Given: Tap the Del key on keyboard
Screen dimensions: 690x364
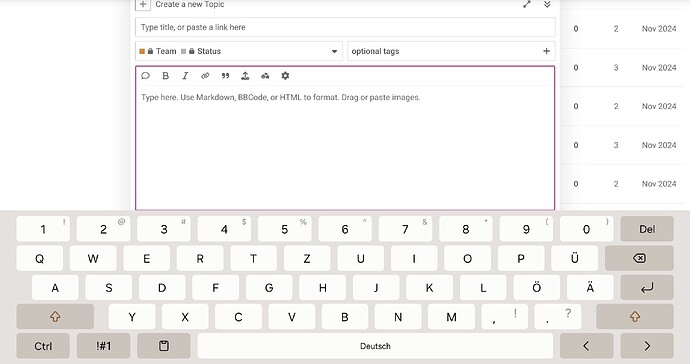Looking at the screenshot, I should pos(647,229).
